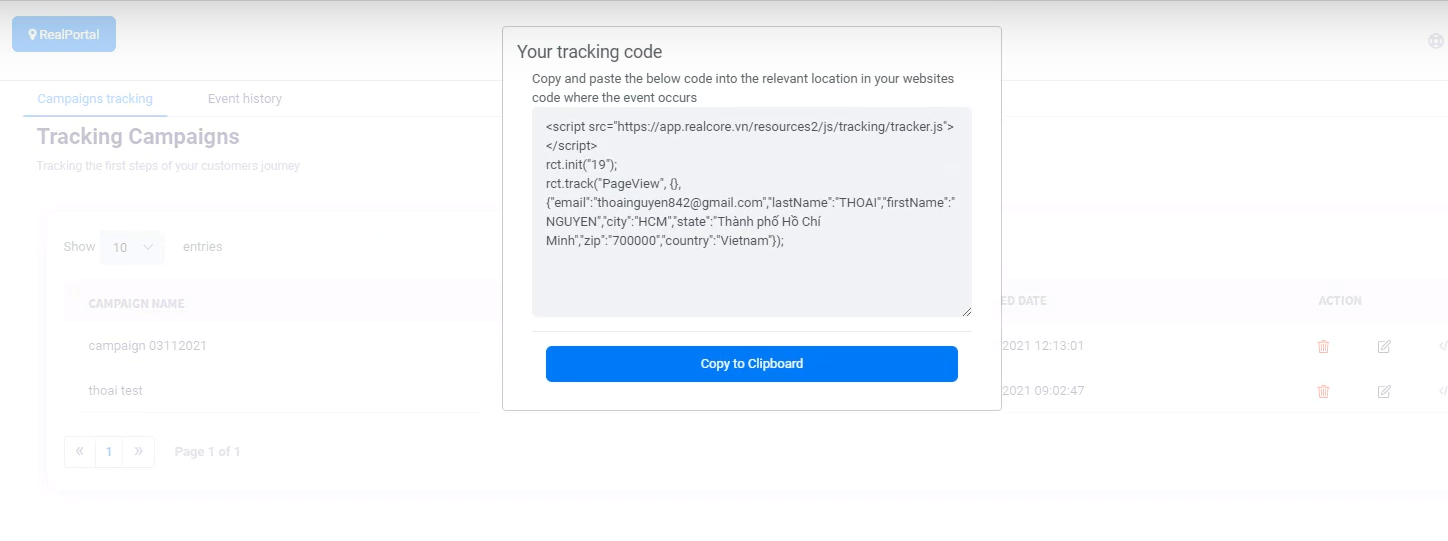Image resolution: width=1448 pixels, height=541 pixels.
Task: Grab the textarea resize handle corner
Action: pyautogui.click(x=966, y=311)
